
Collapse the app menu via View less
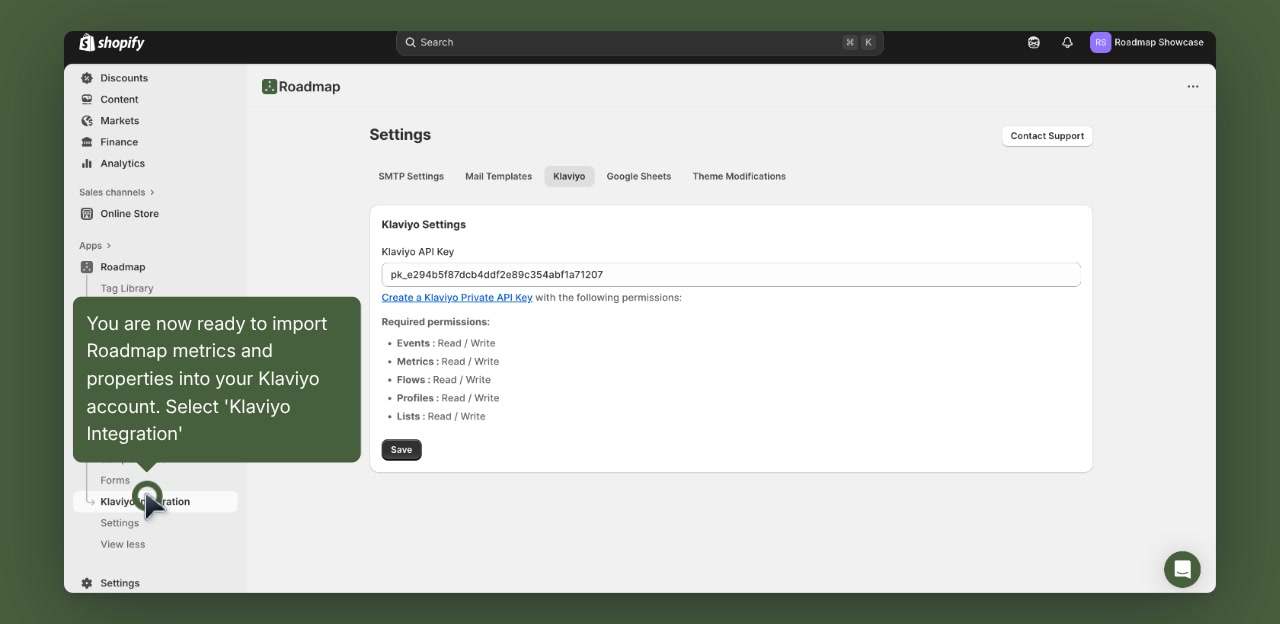(x=122, y=544)
